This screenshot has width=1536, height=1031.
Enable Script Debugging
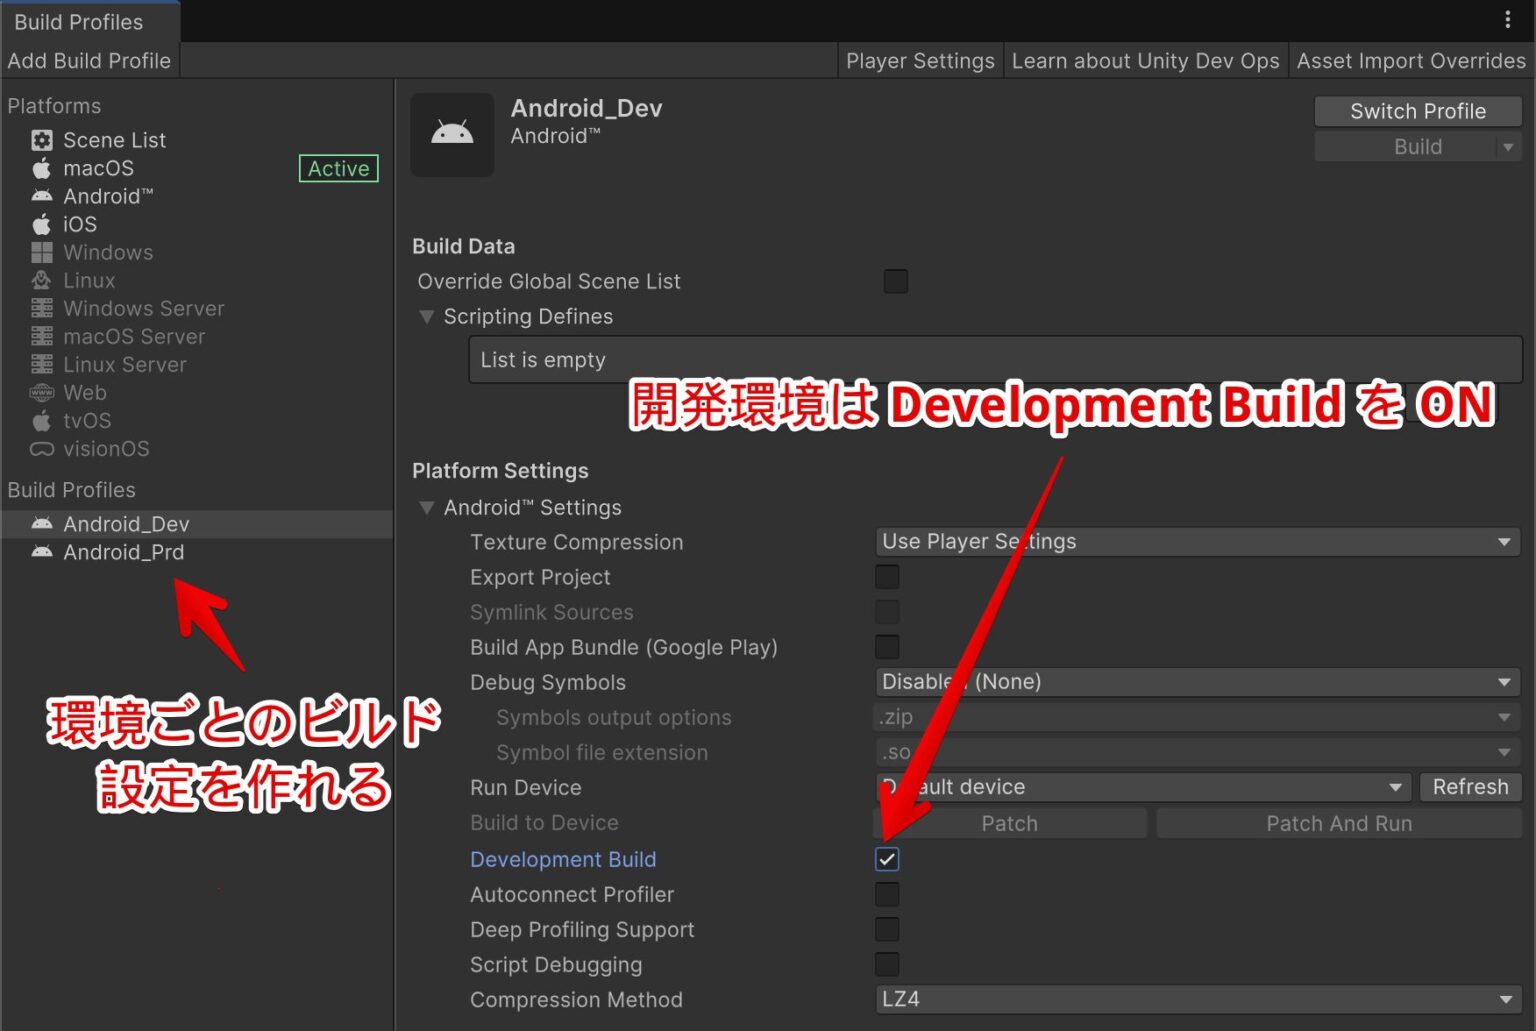click(x=887, y=964)
